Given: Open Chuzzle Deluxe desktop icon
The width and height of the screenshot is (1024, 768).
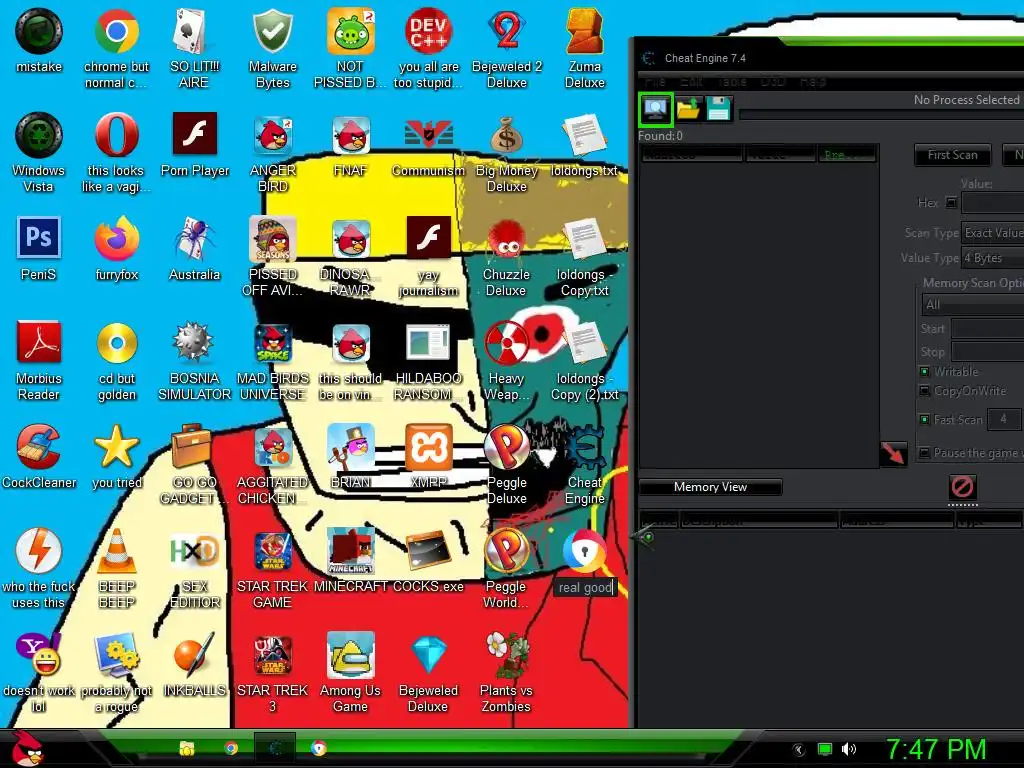Looking at the screenshot, I should click(x=507, y=240).
